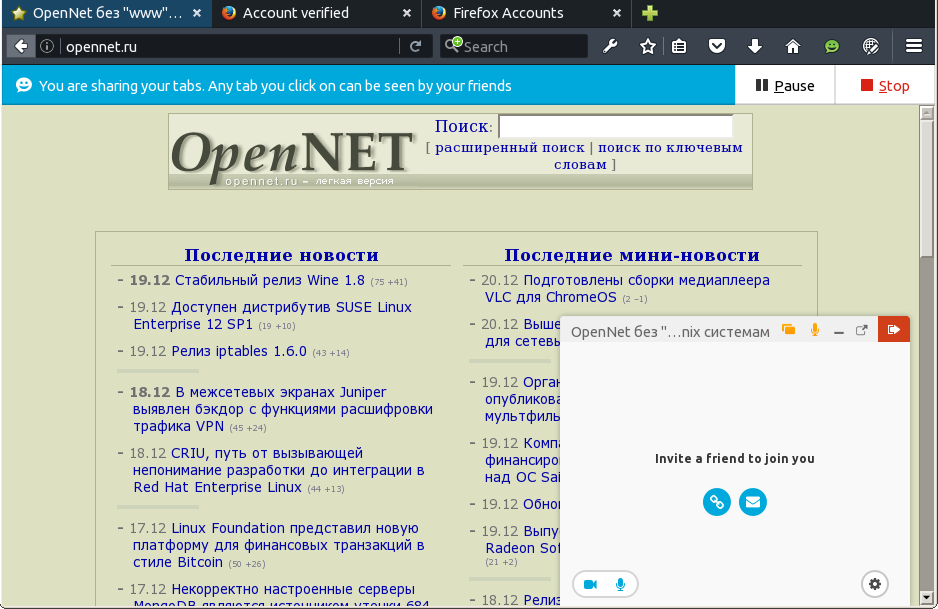
Task: Reload the opennet.ru page
Action: [415, 46]
